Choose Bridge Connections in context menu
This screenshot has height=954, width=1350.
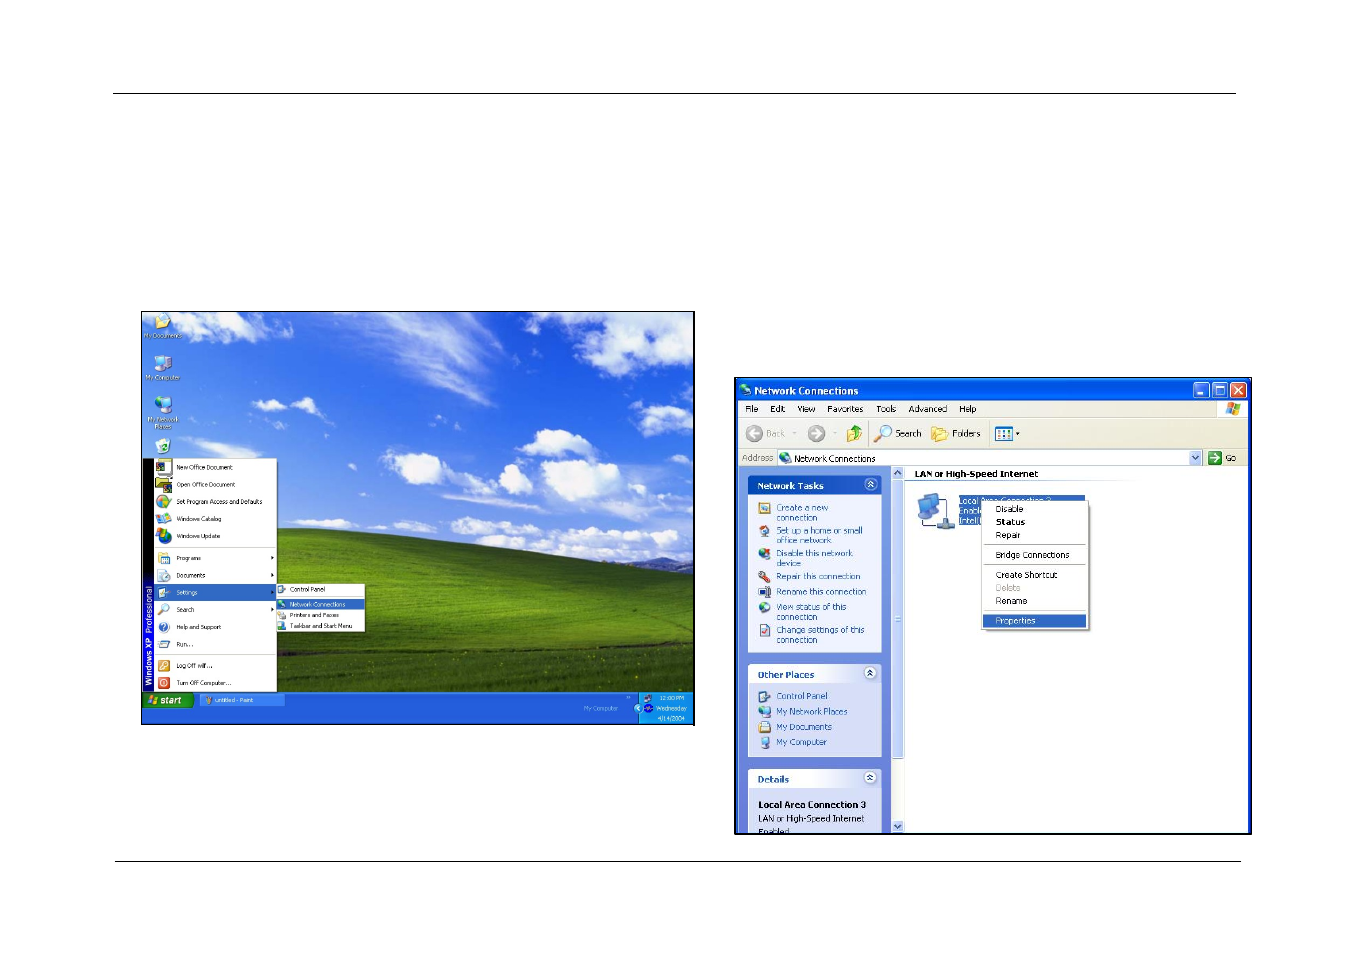click(x=1035, y=555)
